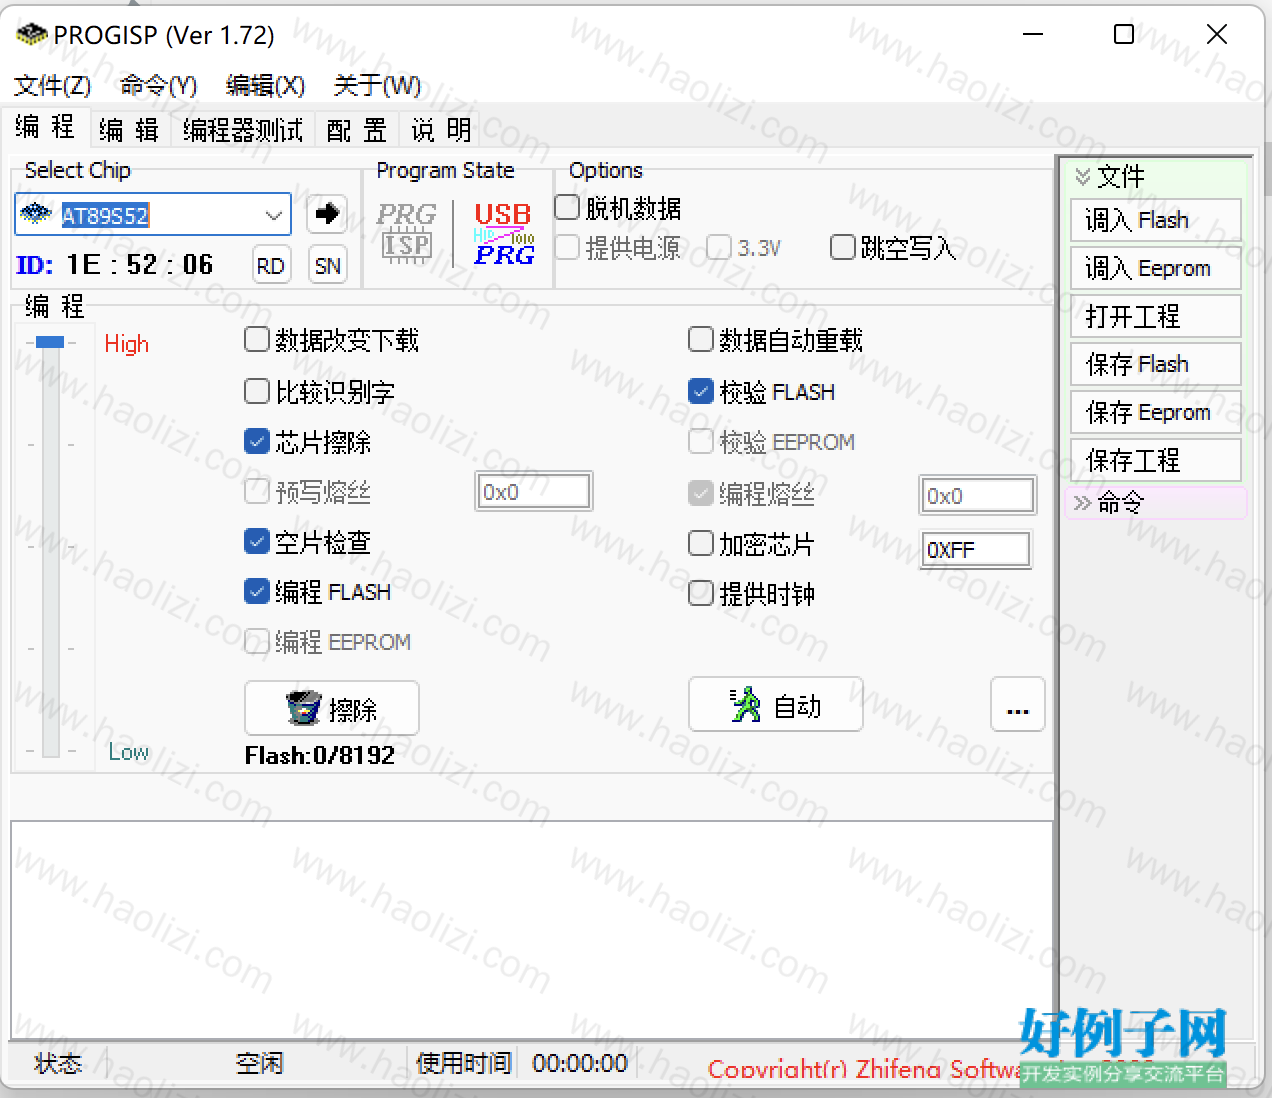Toggle 比较识别字 checkbox
The height and width of the screenshot is (1098, 1272).
tap(257, 391)
